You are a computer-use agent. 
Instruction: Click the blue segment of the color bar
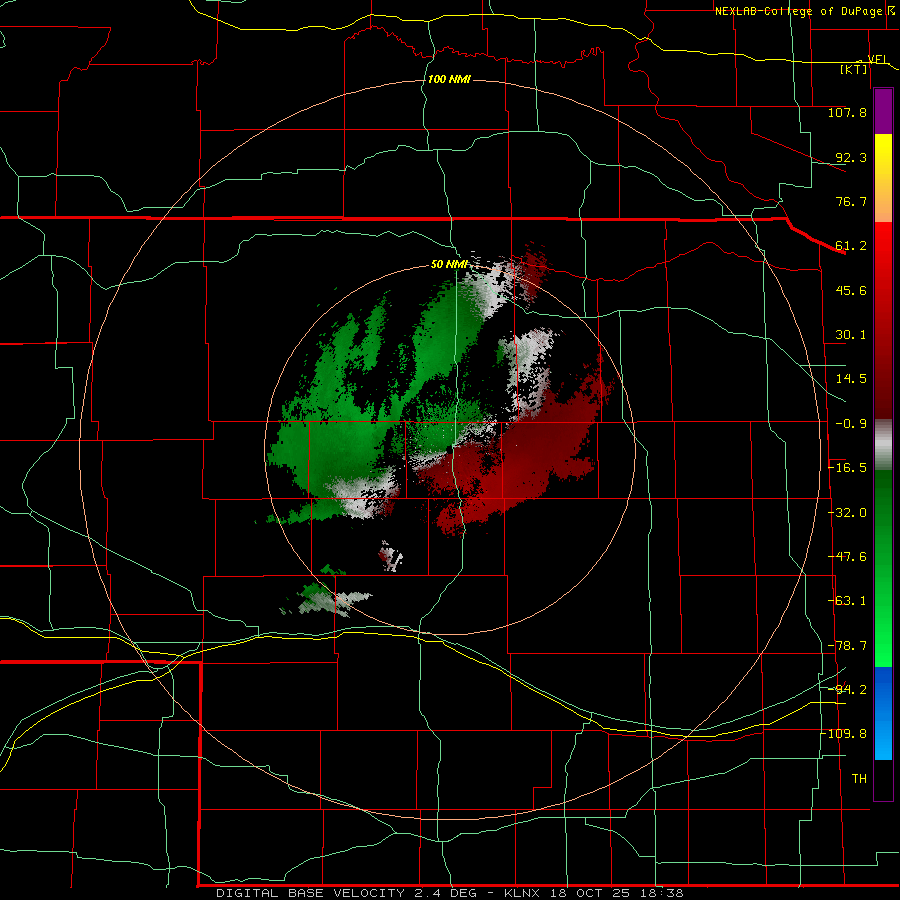click(883, 713)
